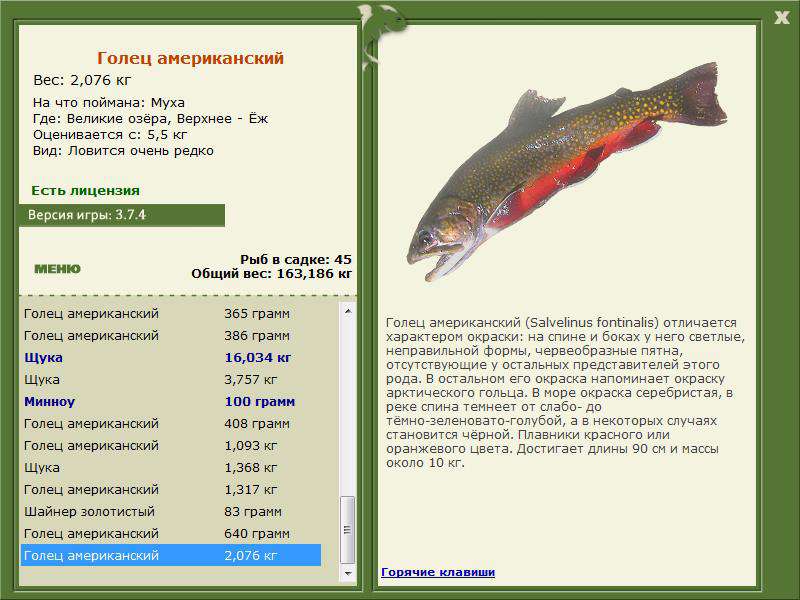Viewport: 800px width, 600px height.
Task: Open the МЕНЮ menu
Action: point(57,269)
